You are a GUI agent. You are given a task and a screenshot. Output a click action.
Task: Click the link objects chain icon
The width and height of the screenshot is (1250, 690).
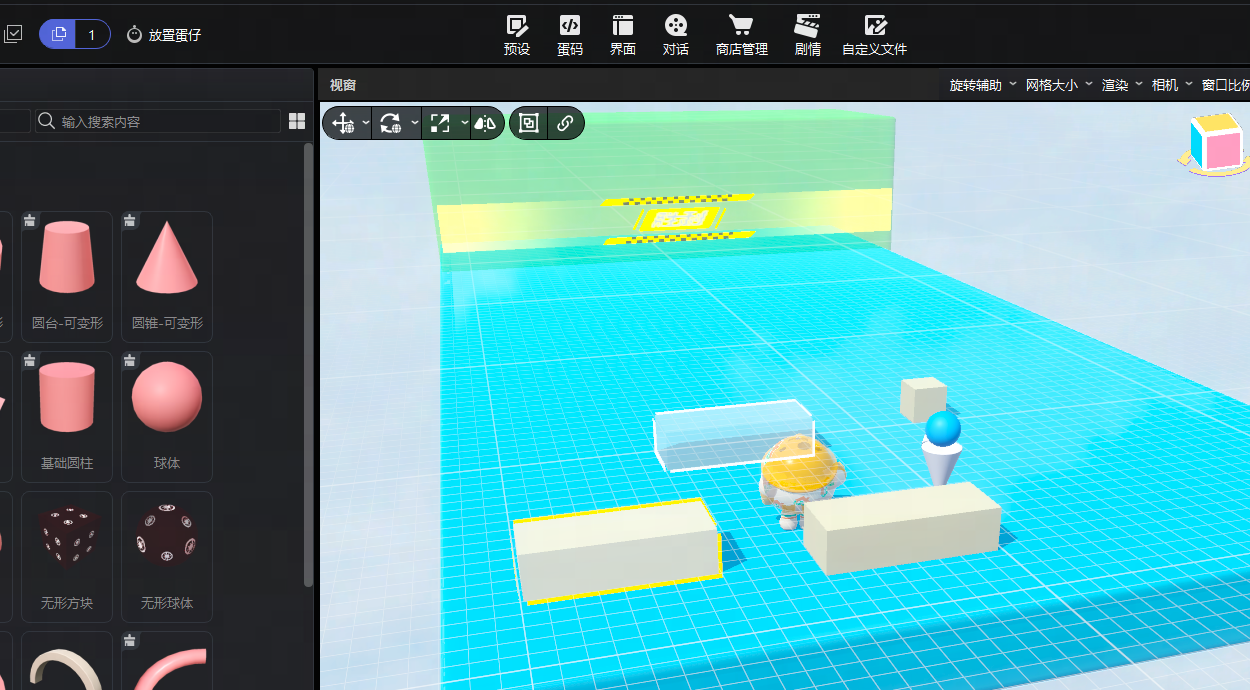pyautogui.click(x=565, y=123)
